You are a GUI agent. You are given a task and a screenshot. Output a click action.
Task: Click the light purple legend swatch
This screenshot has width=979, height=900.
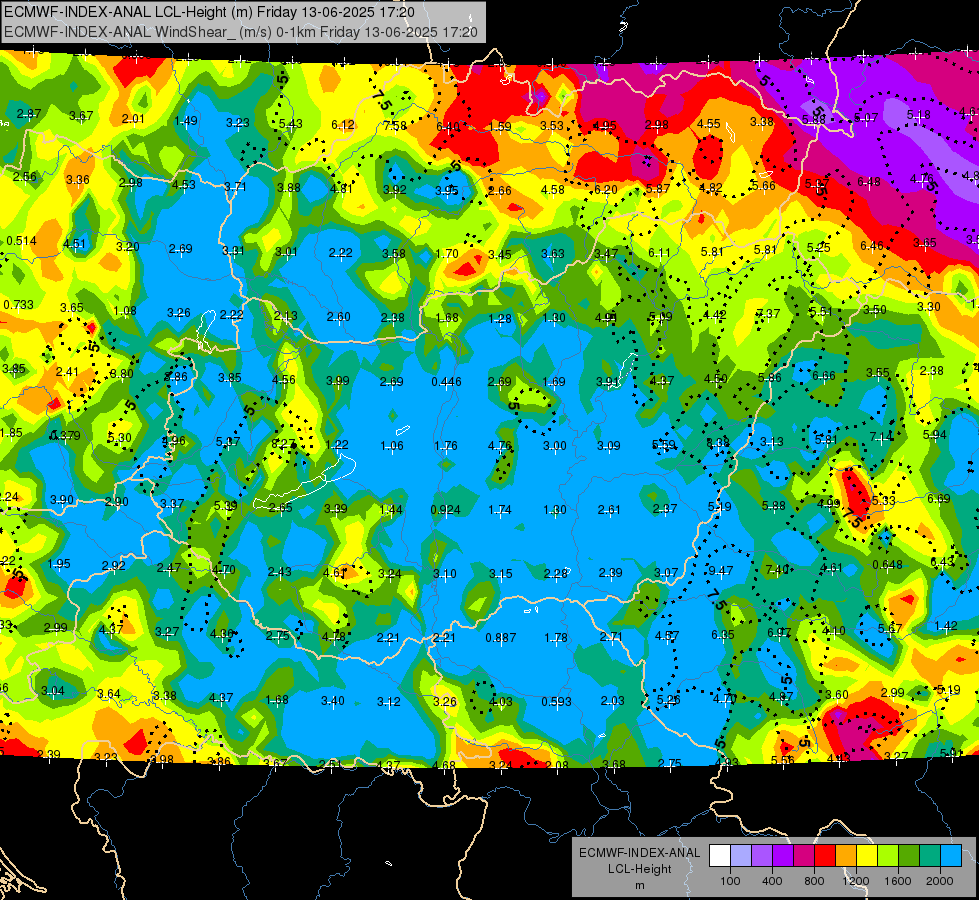[x=762, y=856]
